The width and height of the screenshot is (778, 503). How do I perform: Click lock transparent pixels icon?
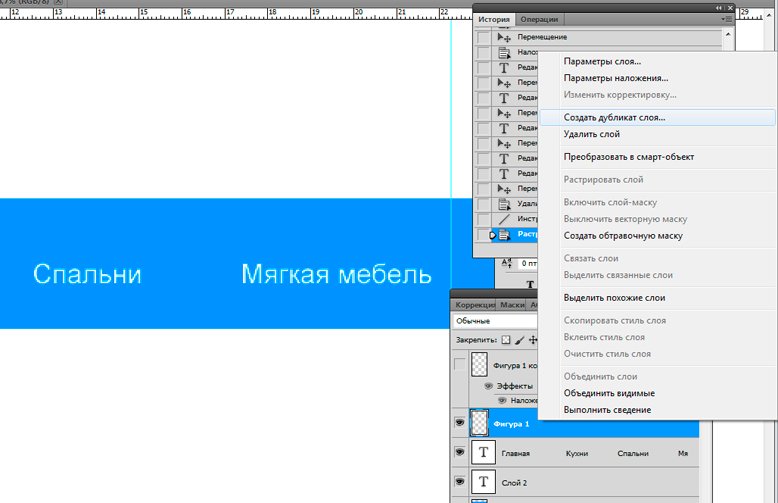click(506, 340)
